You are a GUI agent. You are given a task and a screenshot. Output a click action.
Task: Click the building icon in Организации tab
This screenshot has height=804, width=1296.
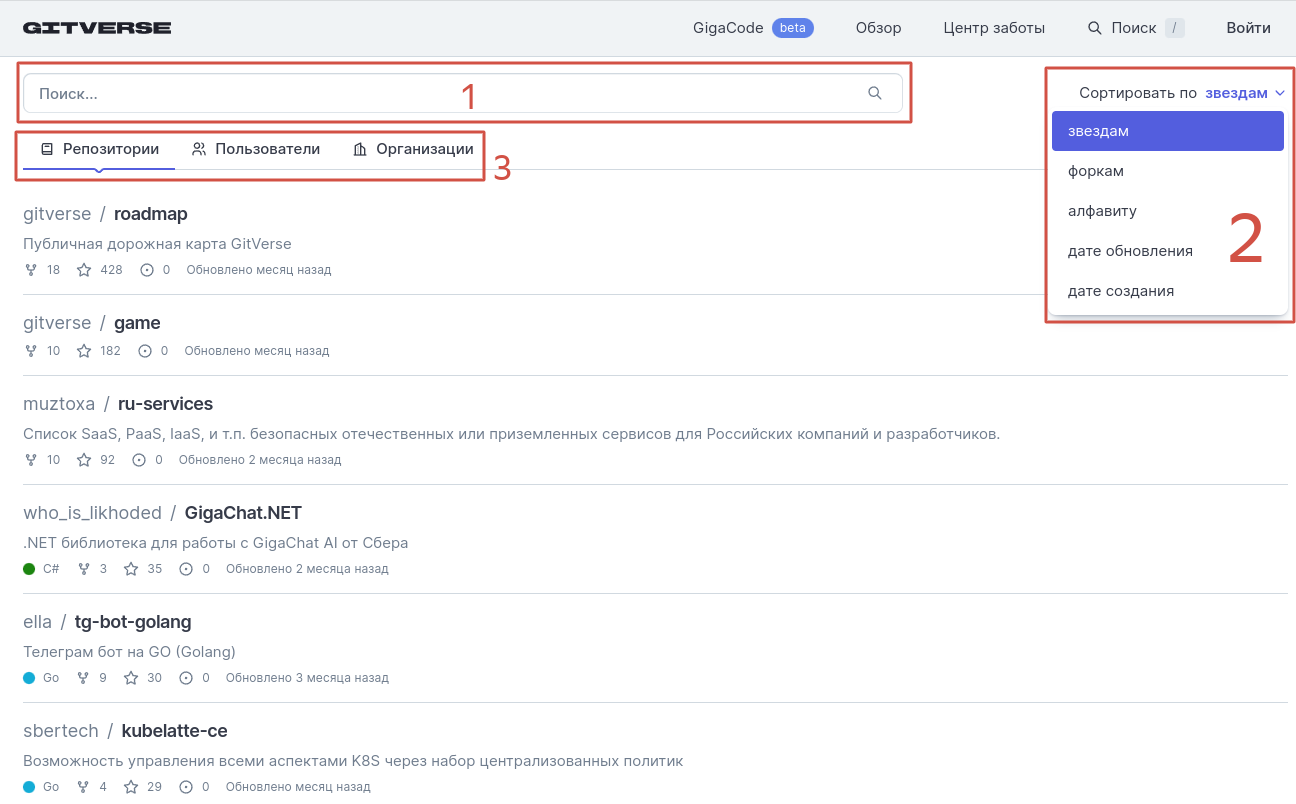(x=360, y=149)
